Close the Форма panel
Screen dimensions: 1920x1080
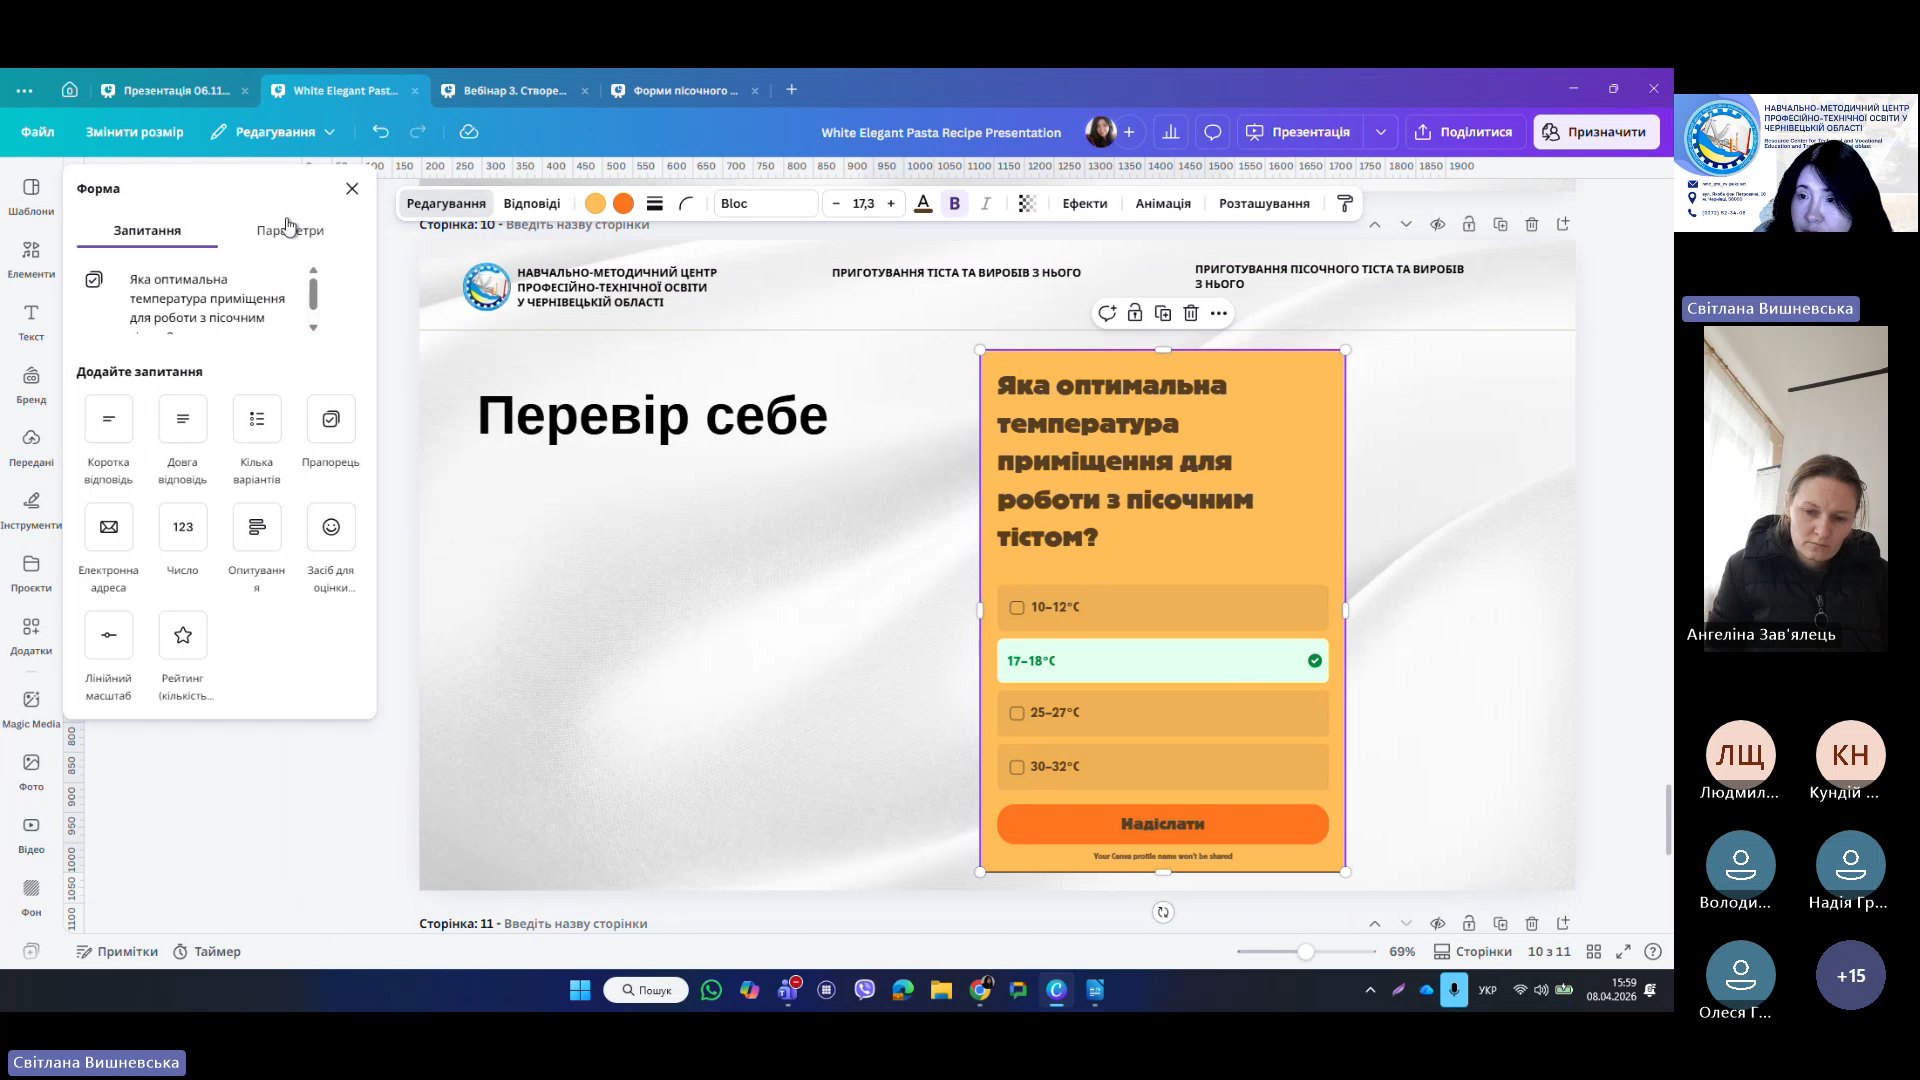[352, 188]
